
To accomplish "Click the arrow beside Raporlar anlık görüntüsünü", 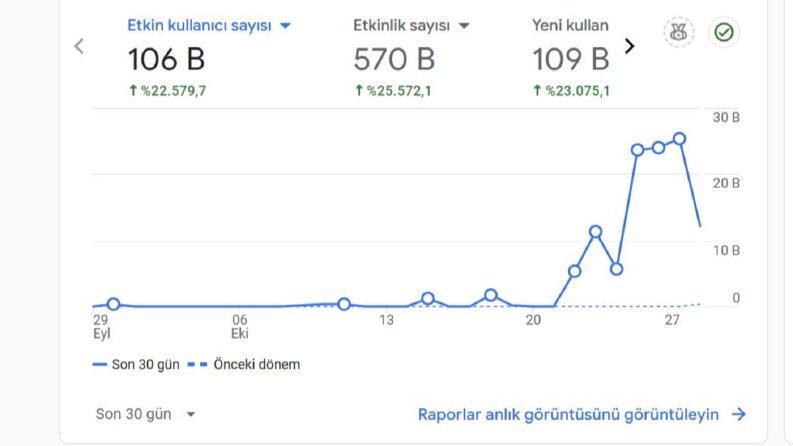I will pos(739,414).
